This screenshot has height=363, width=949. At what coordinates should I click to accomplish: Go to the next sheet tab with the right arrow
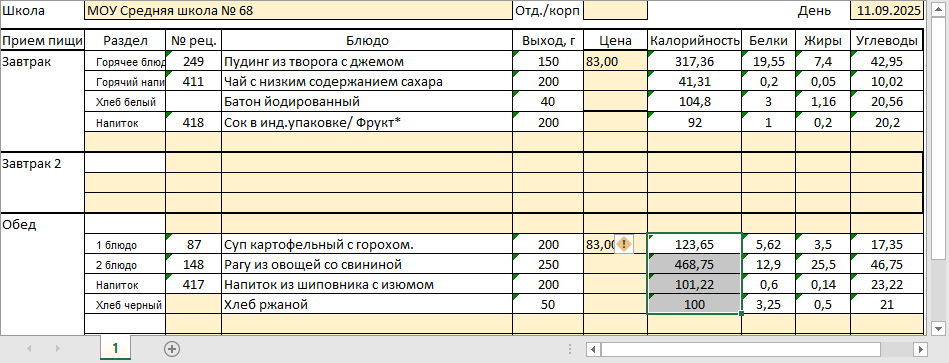[57, 349]
